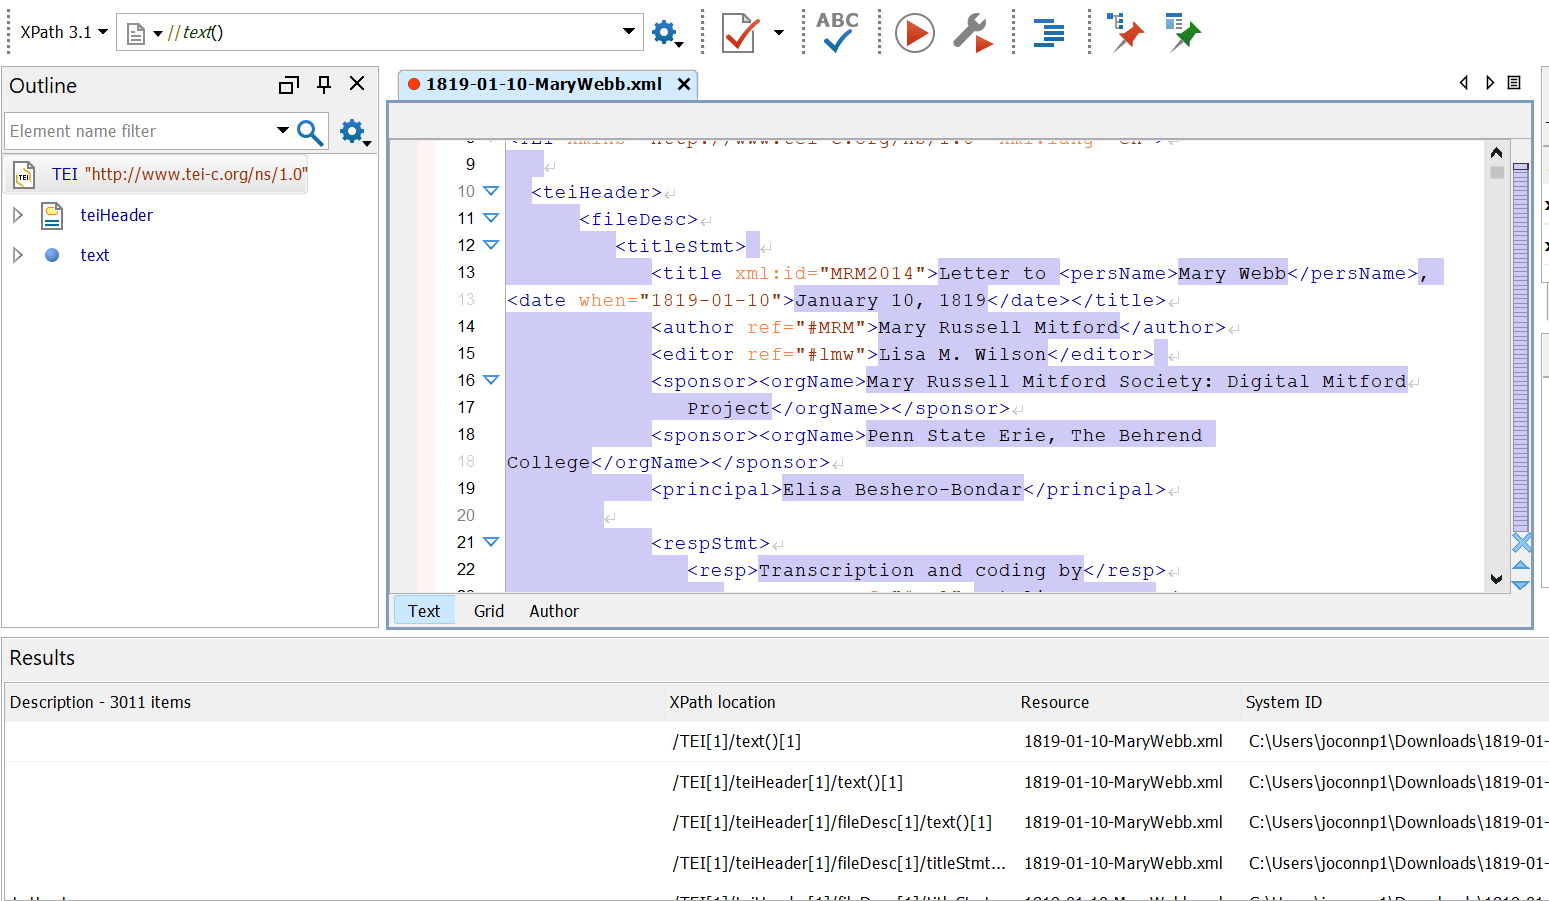
Task: Click the red pin toolbar icon
Action: pos(1126,33)
